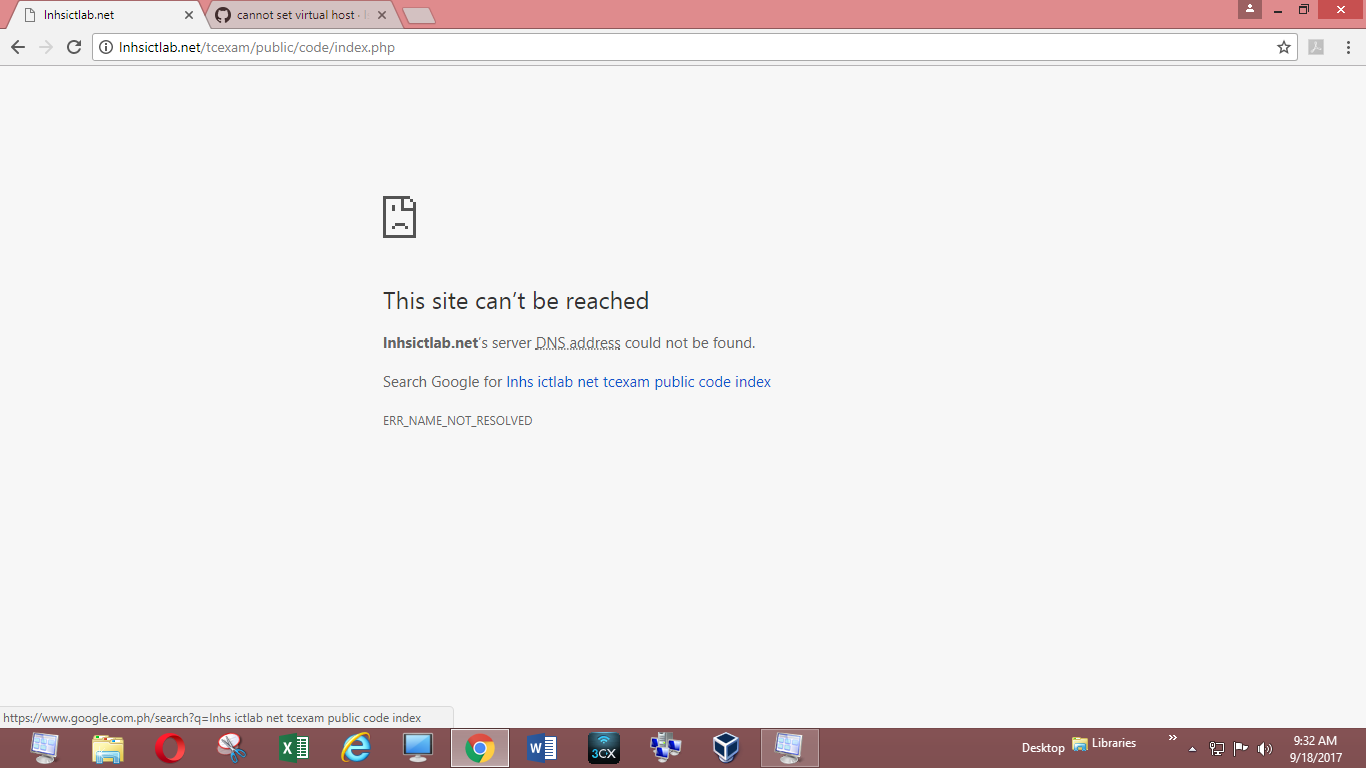
Task: Start Internet Explorer from the taskbar
Action: (356, 747)
